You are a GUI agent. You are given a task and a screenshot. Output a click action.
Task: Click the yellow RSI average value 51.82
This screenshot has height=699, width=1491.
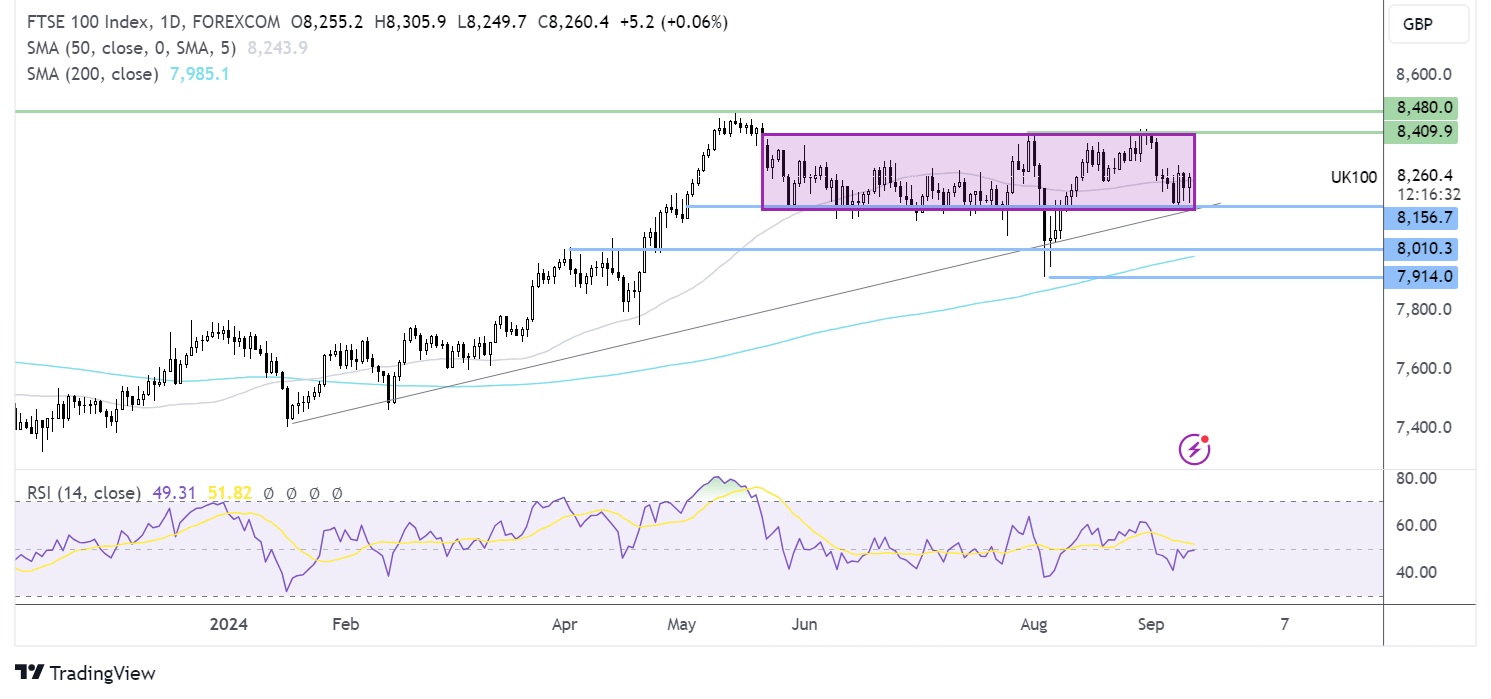(x=231, y=493)
